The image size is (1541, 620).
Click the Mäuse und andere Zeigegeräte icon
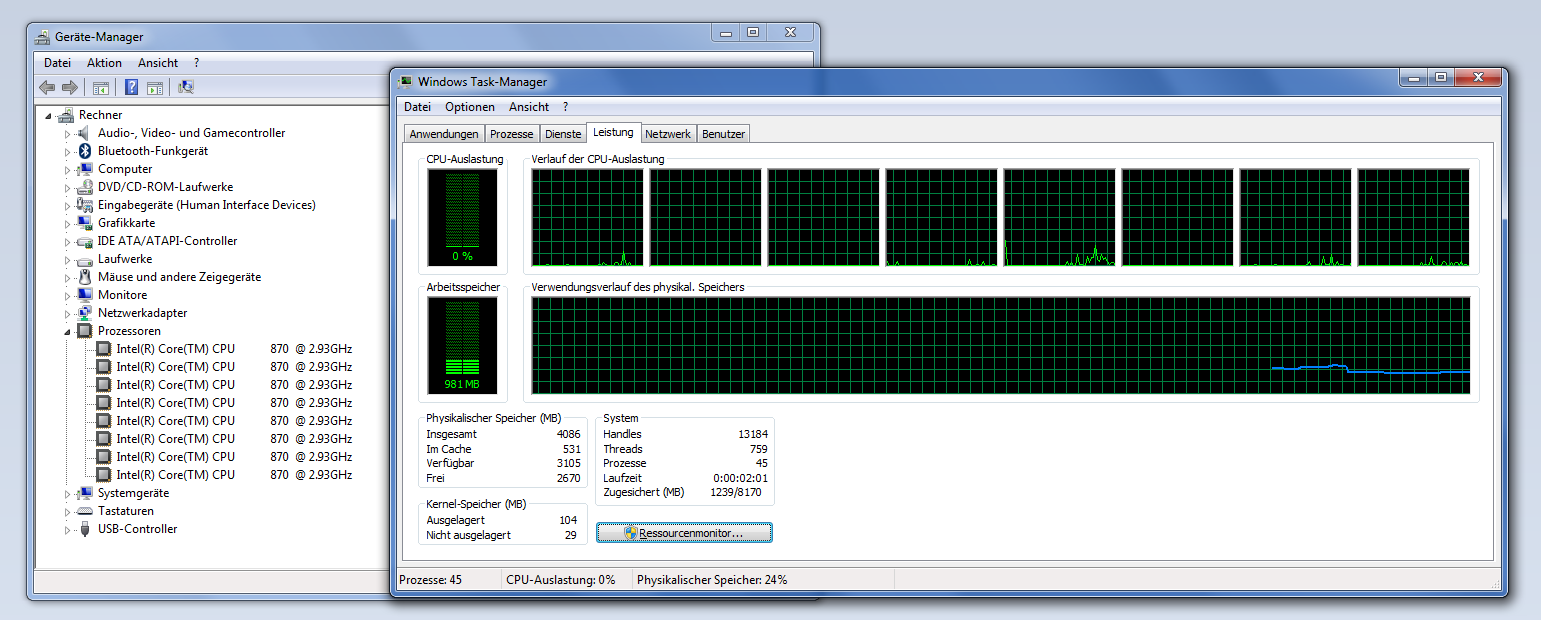85,277
